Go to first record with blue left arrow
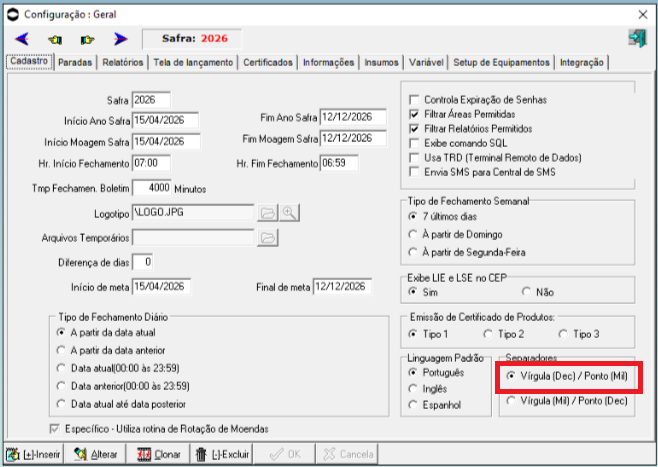The width and height of the screenshot is (658, 467). point(22,39)
